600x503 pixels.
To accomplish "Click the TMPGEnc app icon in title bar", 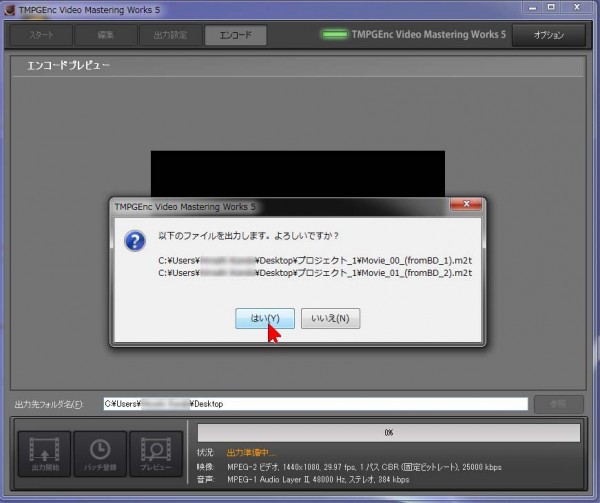I will click(x=11, y=10).
